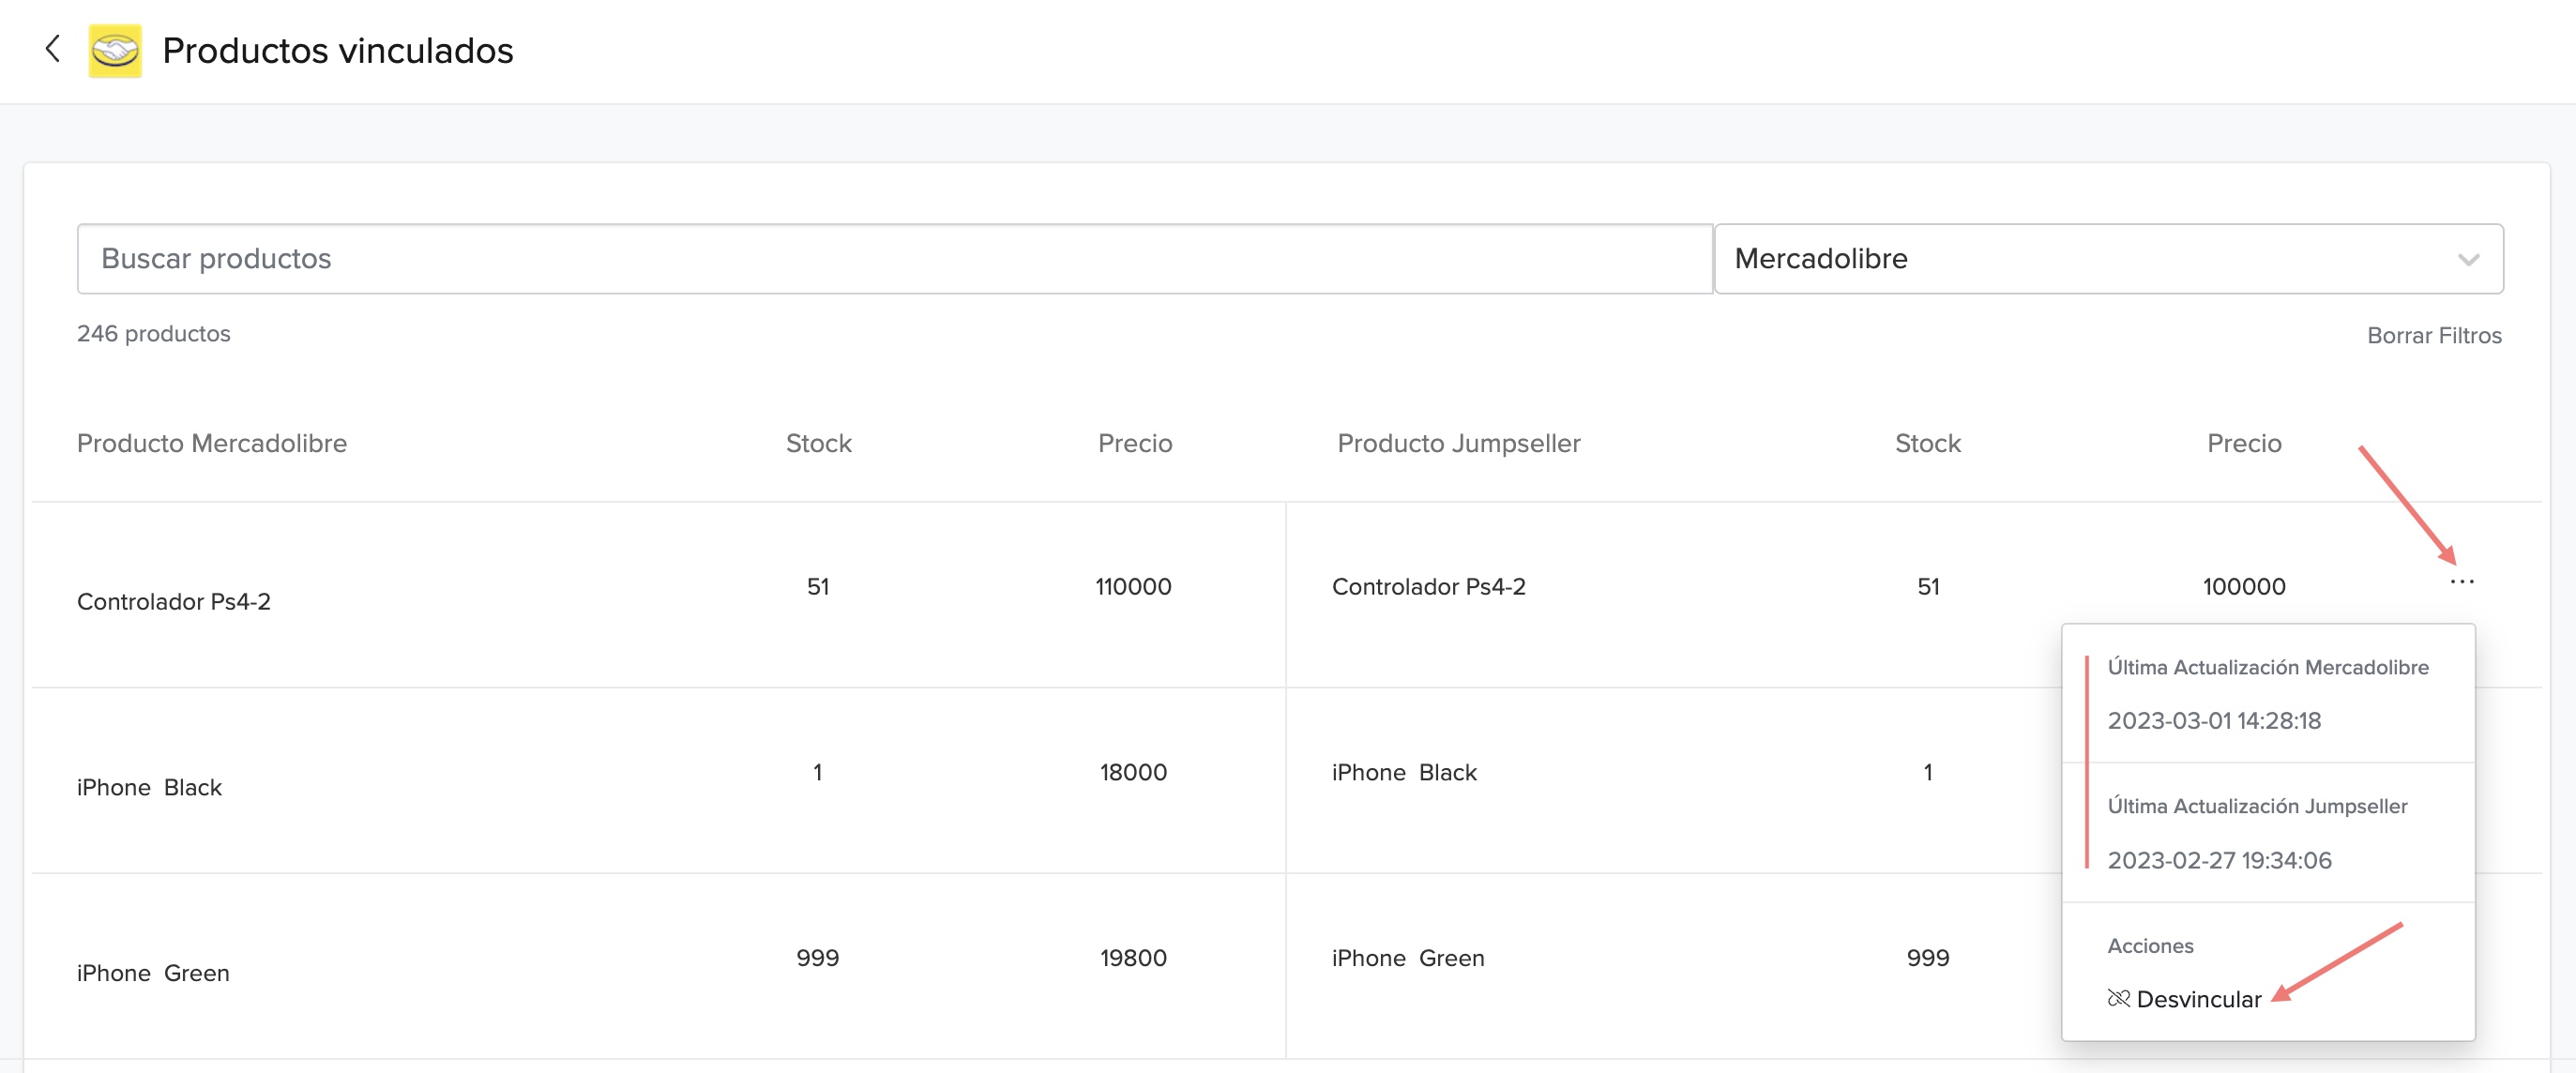
Task: Click the Última Actualización Mercadolibre date entry
Action: point(2213,720)
